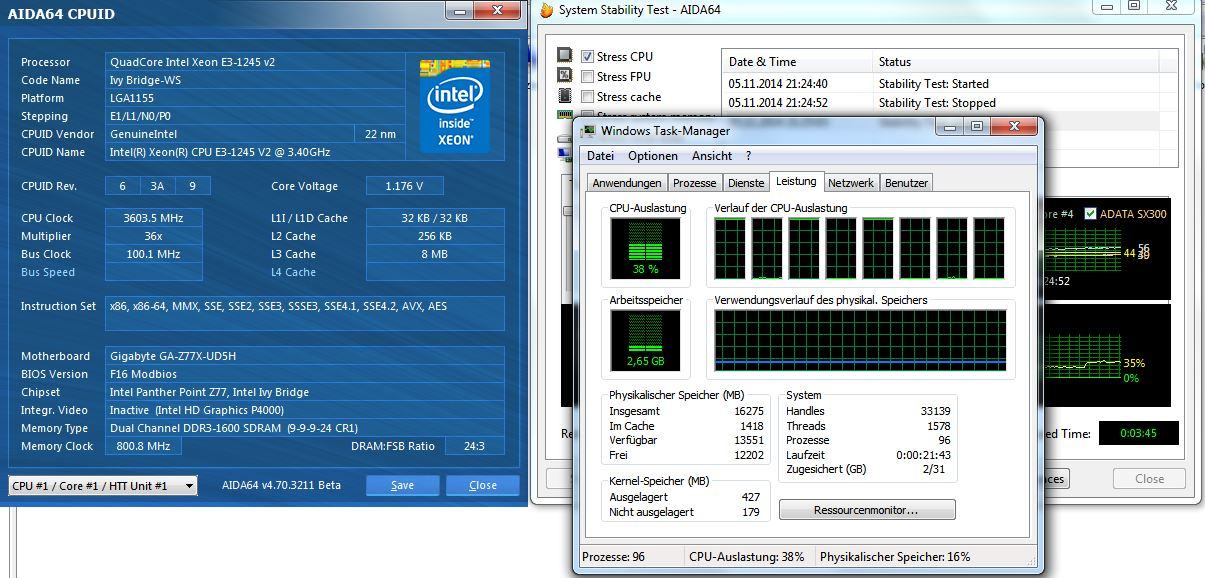
Task: Click the Bus Clock value '100.1 MHz'
Action: (x=154, y=254)
